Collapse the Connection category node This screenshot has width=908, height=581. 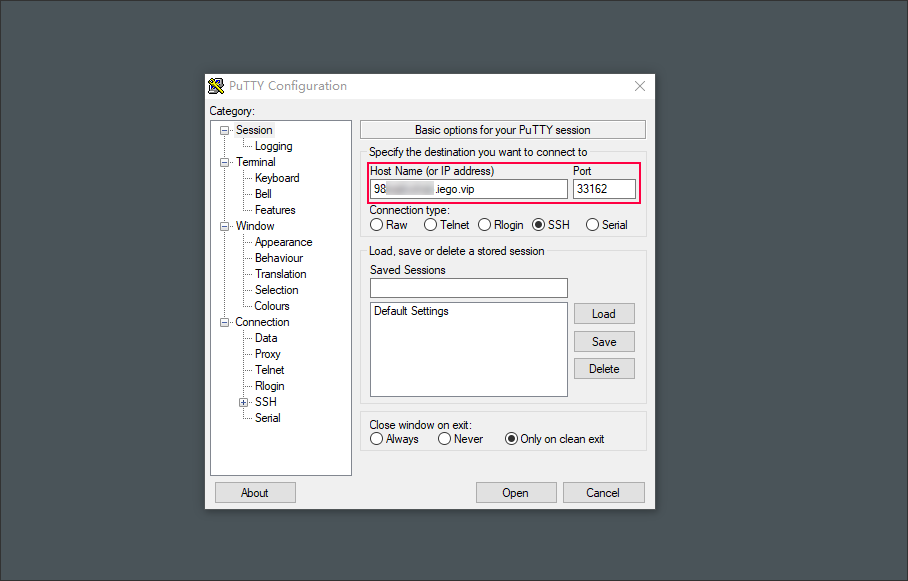pyautogui.click(x=226, y=322)
